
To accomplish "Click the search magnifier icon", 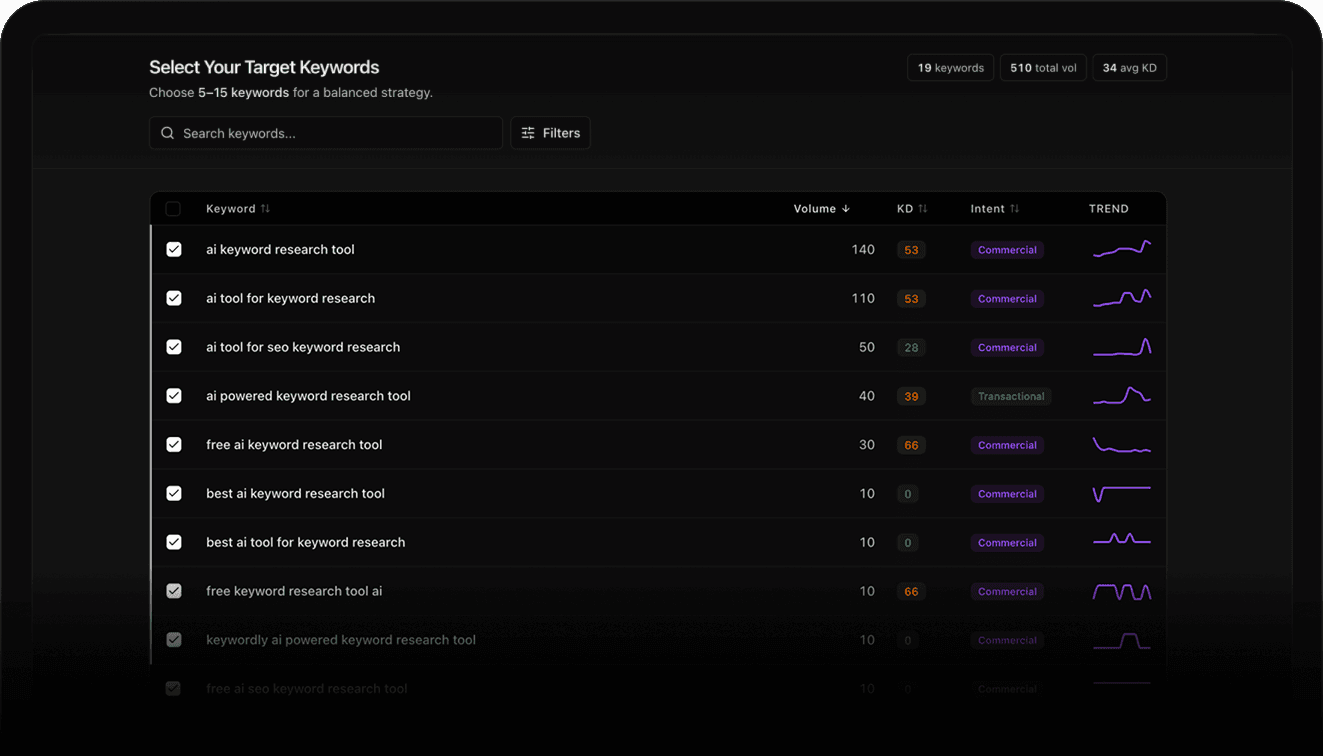I will coord(167,132).
